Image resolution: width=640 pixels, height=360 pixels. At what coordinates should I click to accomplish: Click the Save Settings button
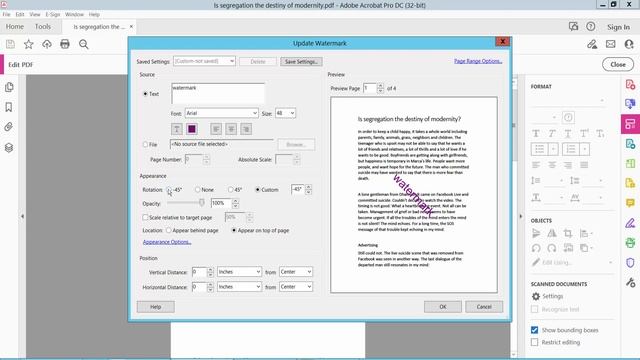coord(301,62)
